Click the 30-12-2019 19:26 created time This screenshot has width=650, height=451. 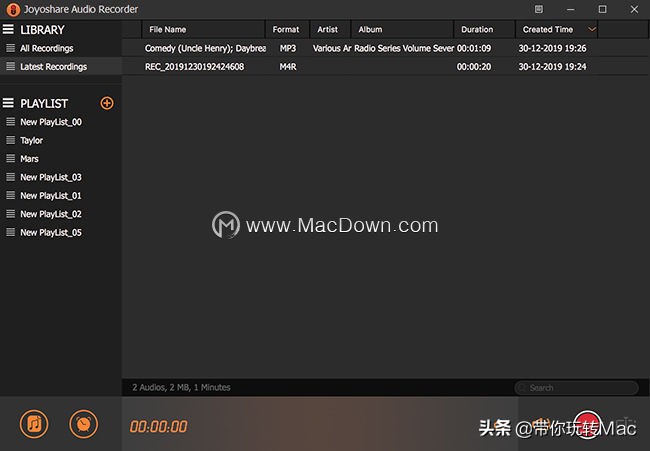552,48
